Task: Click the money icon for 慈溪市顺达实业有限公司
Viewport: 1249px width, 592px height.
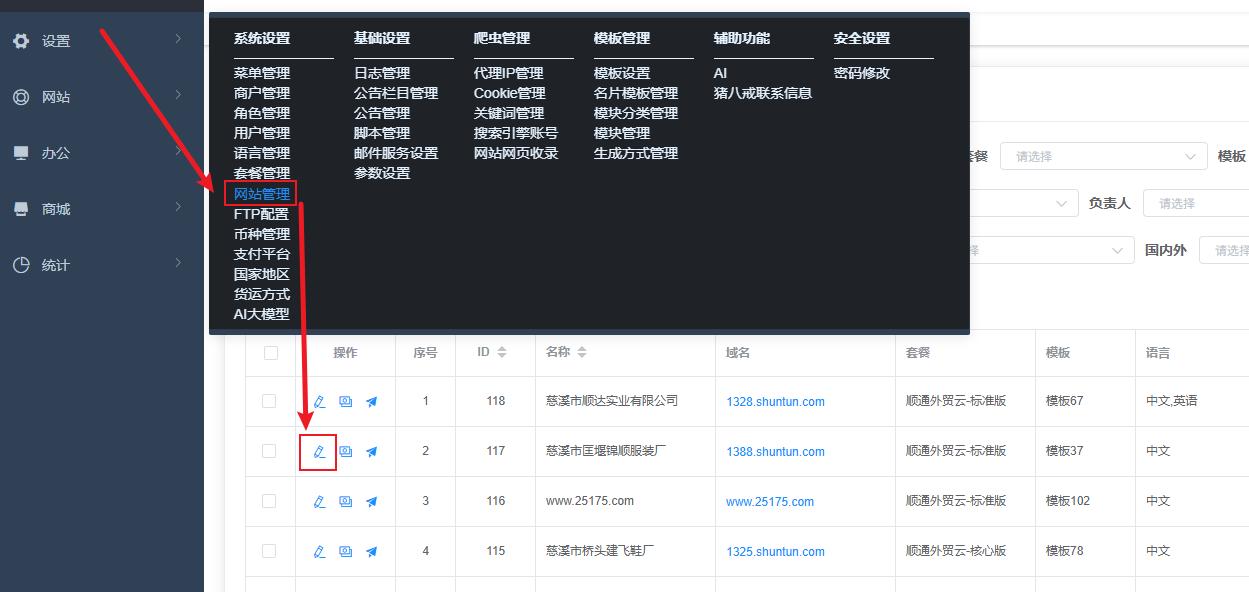Action: pos(345,401)
